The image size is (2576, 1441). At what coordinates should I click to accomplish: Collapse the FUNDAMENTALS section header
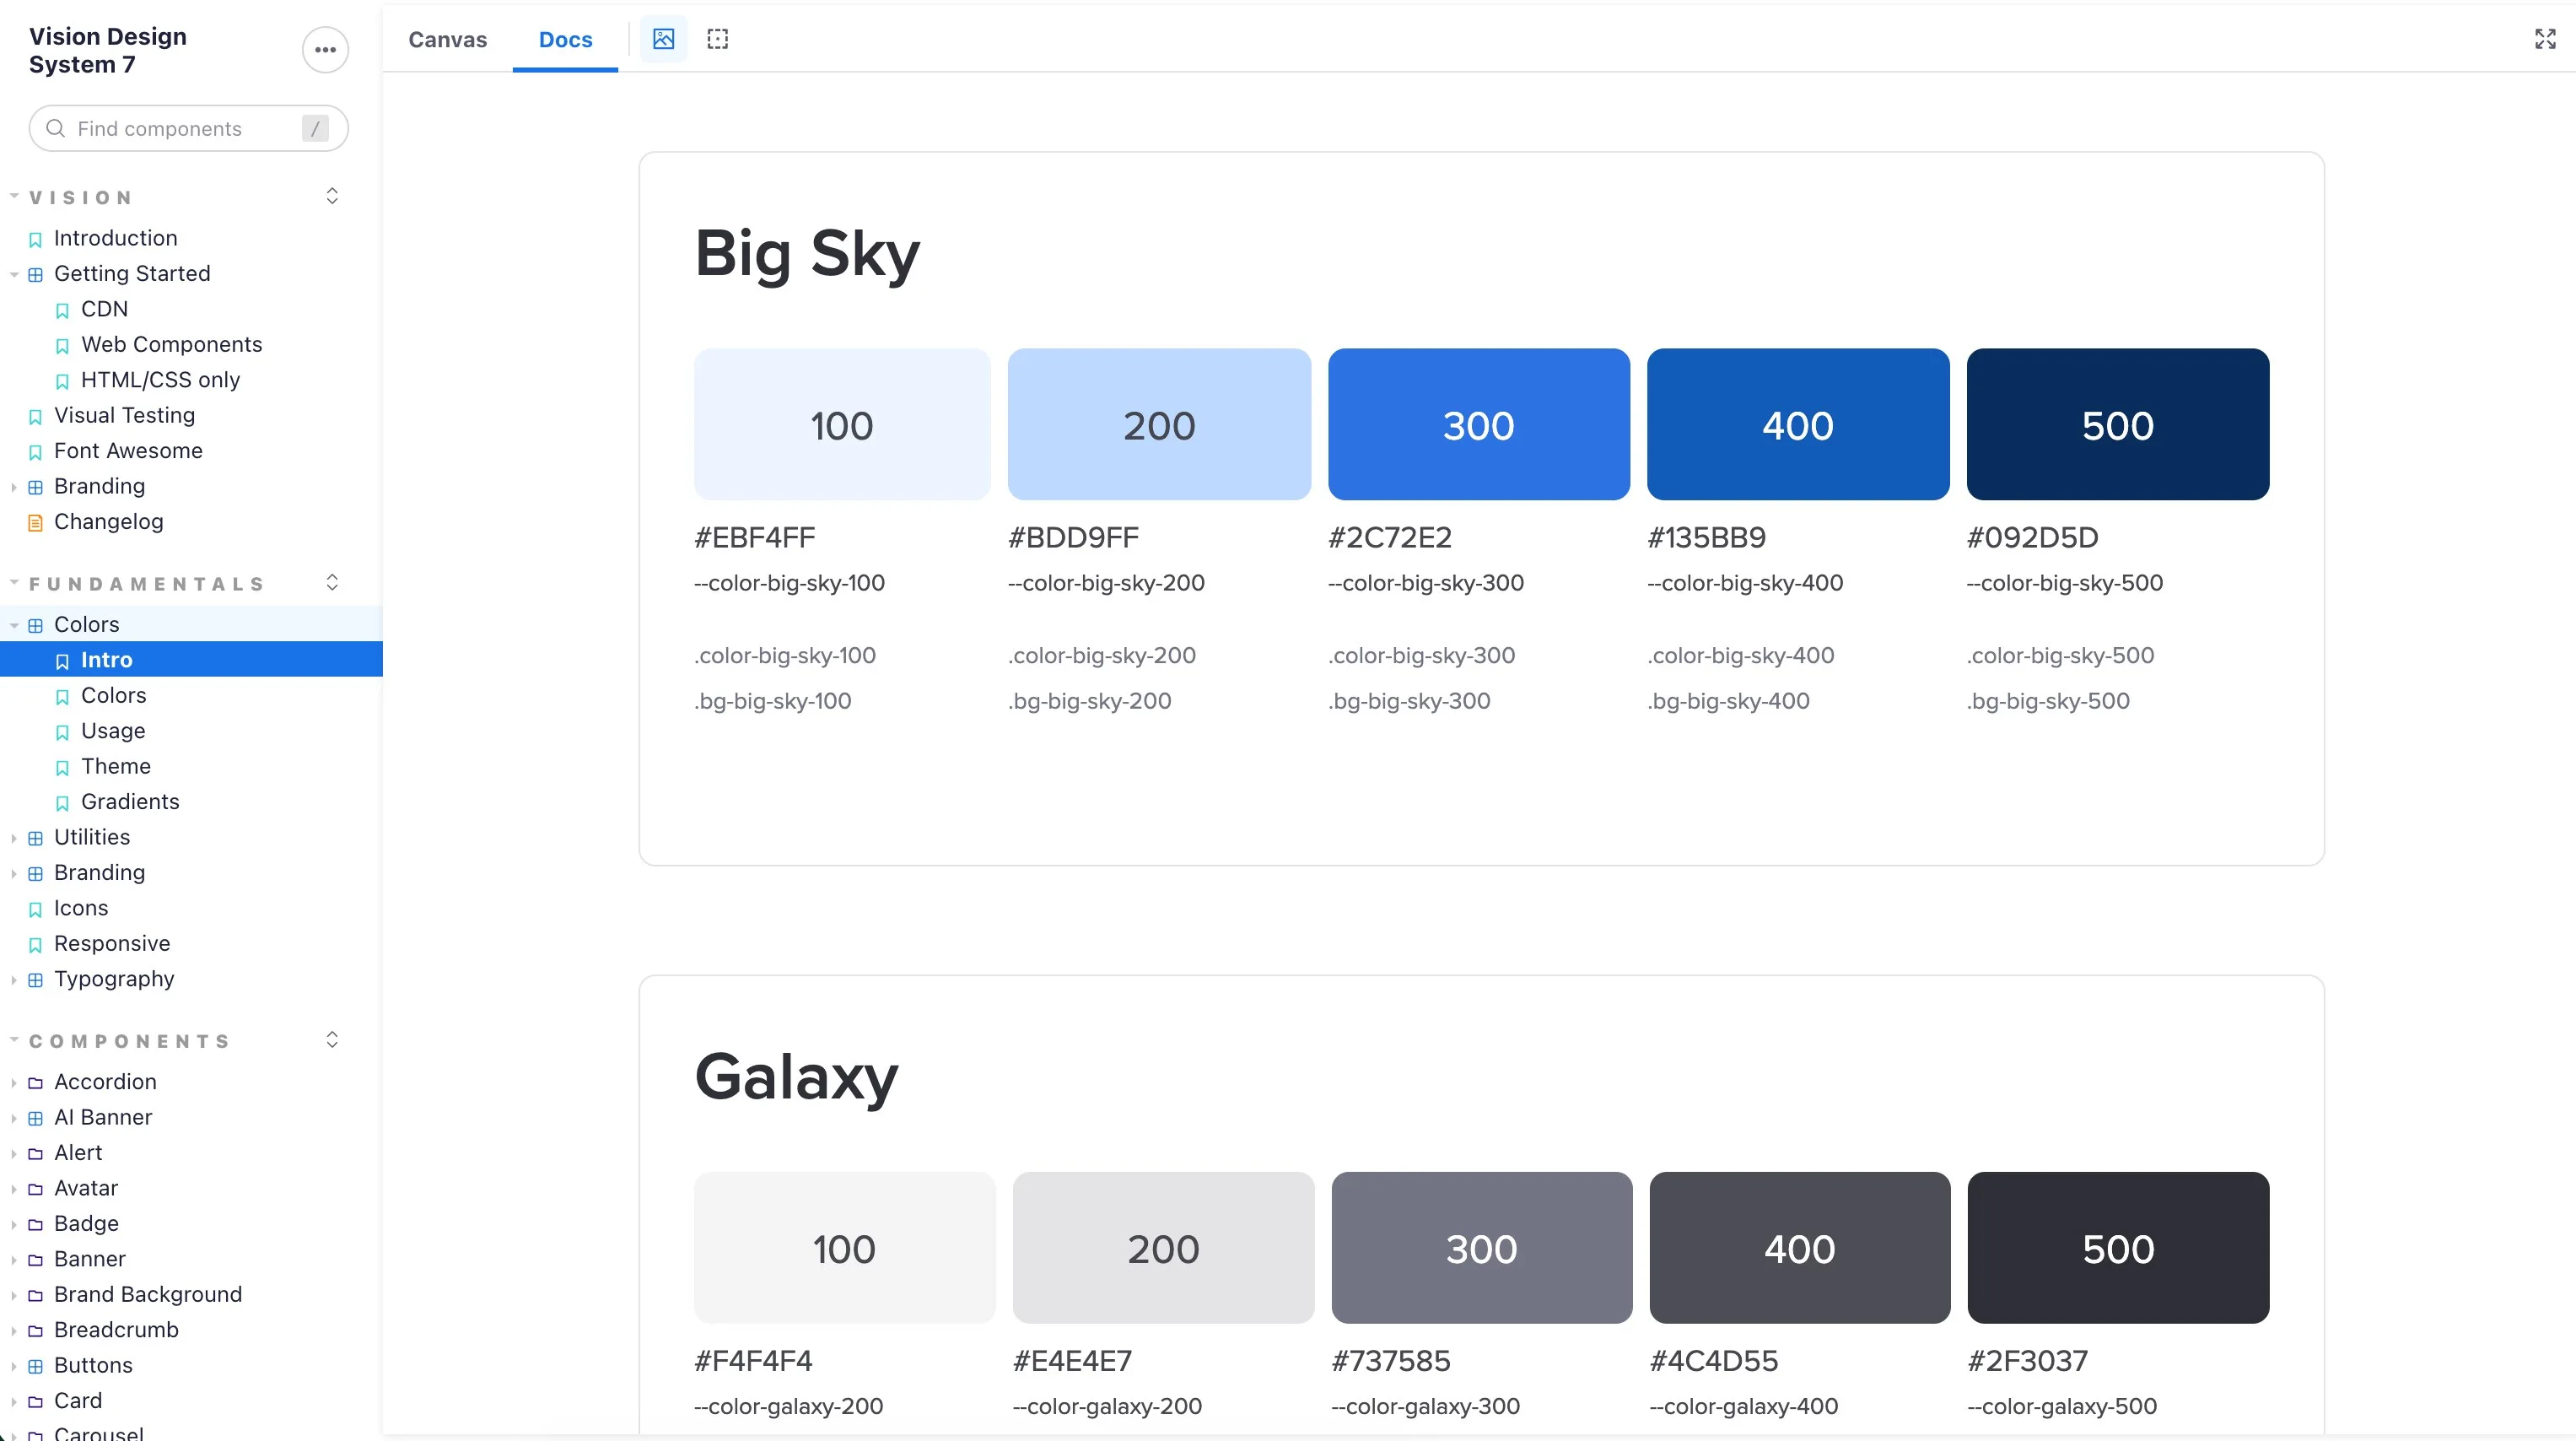[x=147, y=583]
